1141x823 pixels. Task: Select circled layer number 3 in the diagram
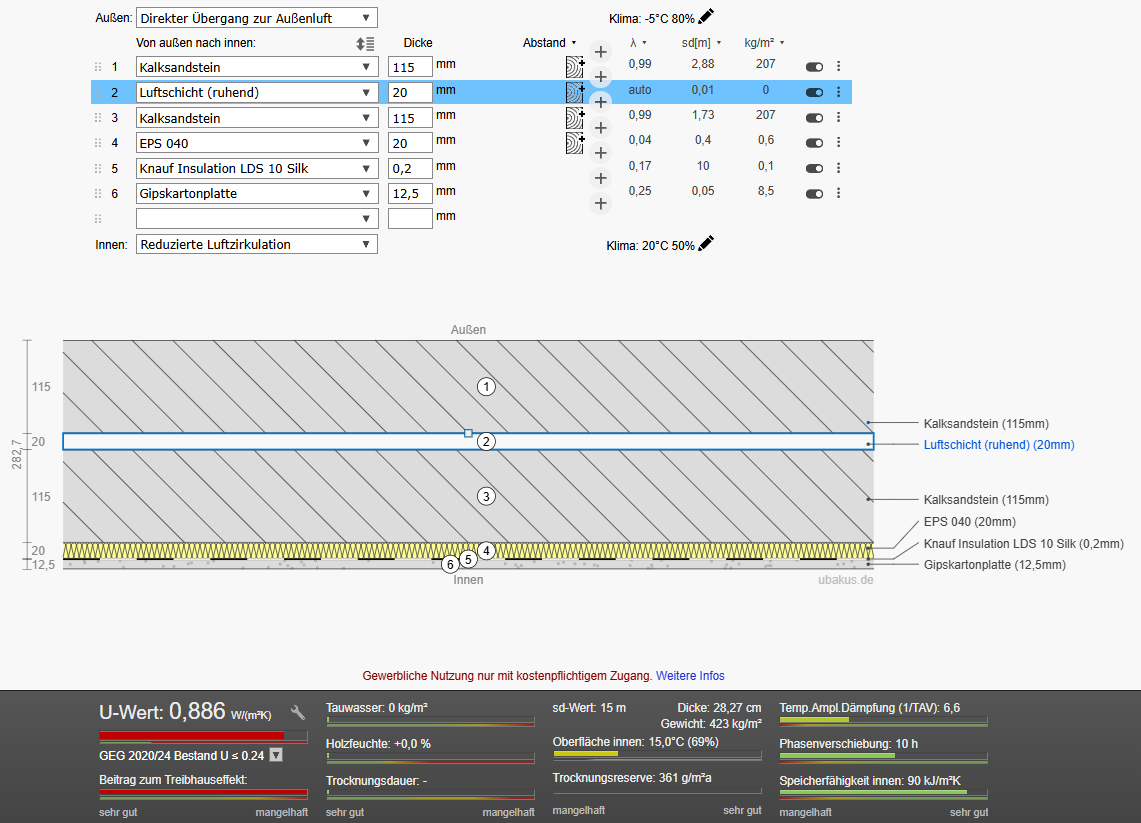tap(486, 497)
